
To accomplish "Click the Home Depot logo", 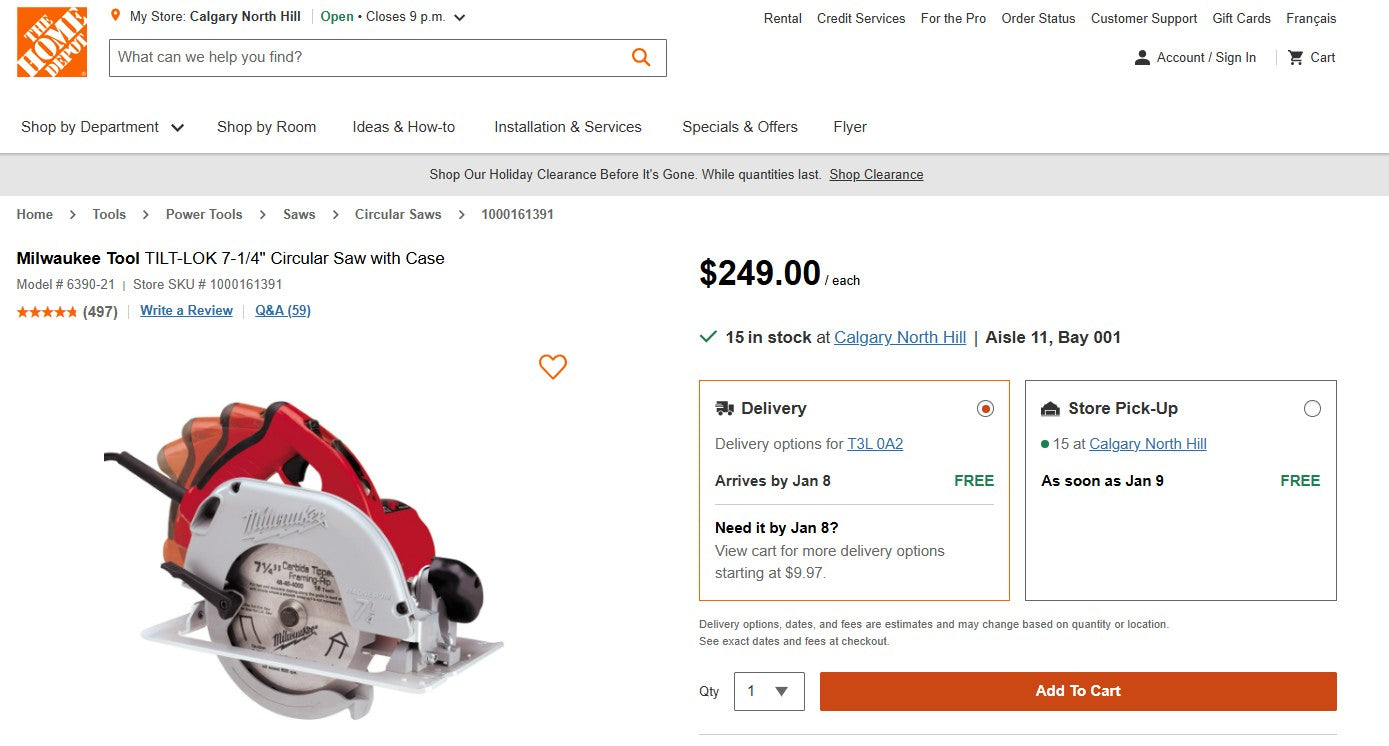I will click(x=51, y=41).
